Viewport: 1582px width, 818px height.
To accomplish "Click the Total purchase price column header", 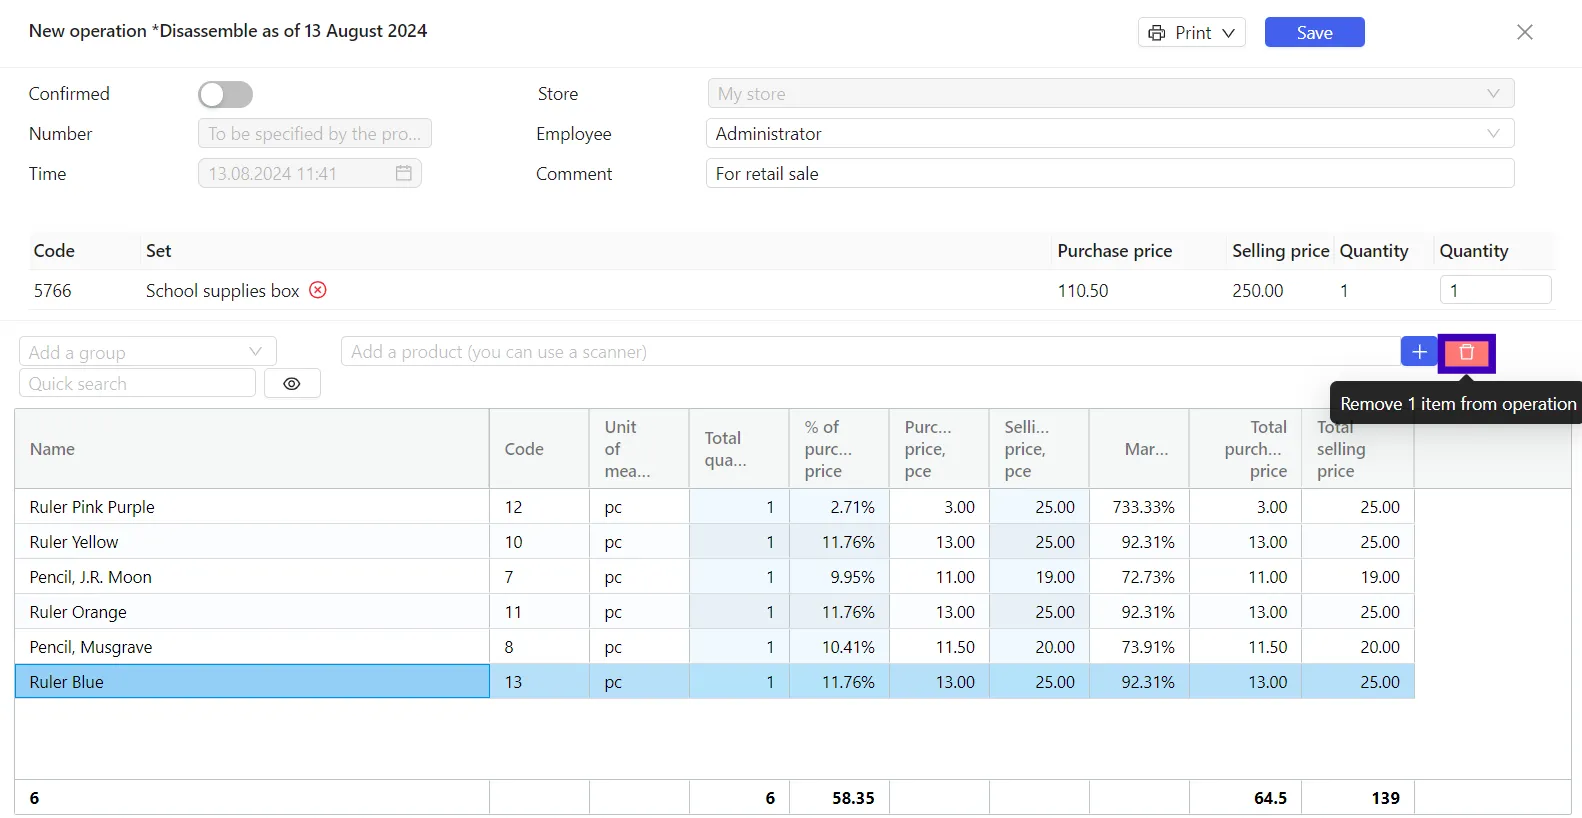I will 1245,449.
